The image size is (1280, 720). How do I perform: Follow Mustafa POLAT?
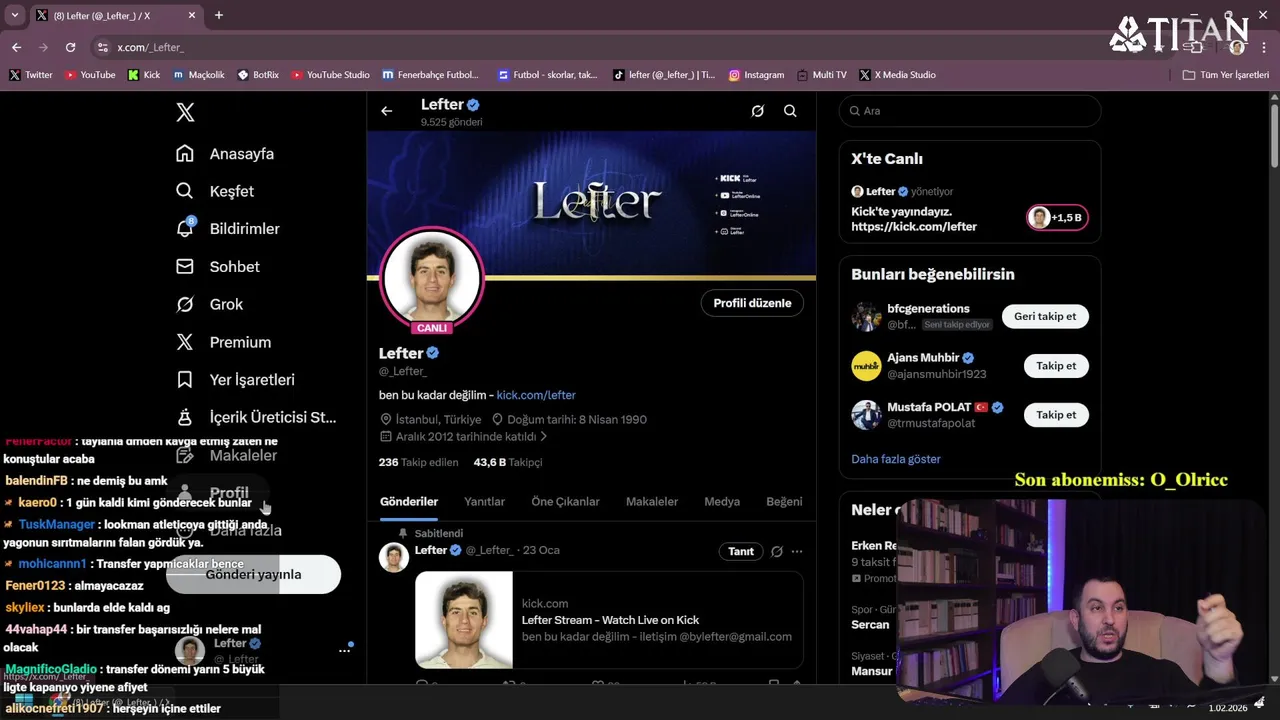tap(1056, 415)
